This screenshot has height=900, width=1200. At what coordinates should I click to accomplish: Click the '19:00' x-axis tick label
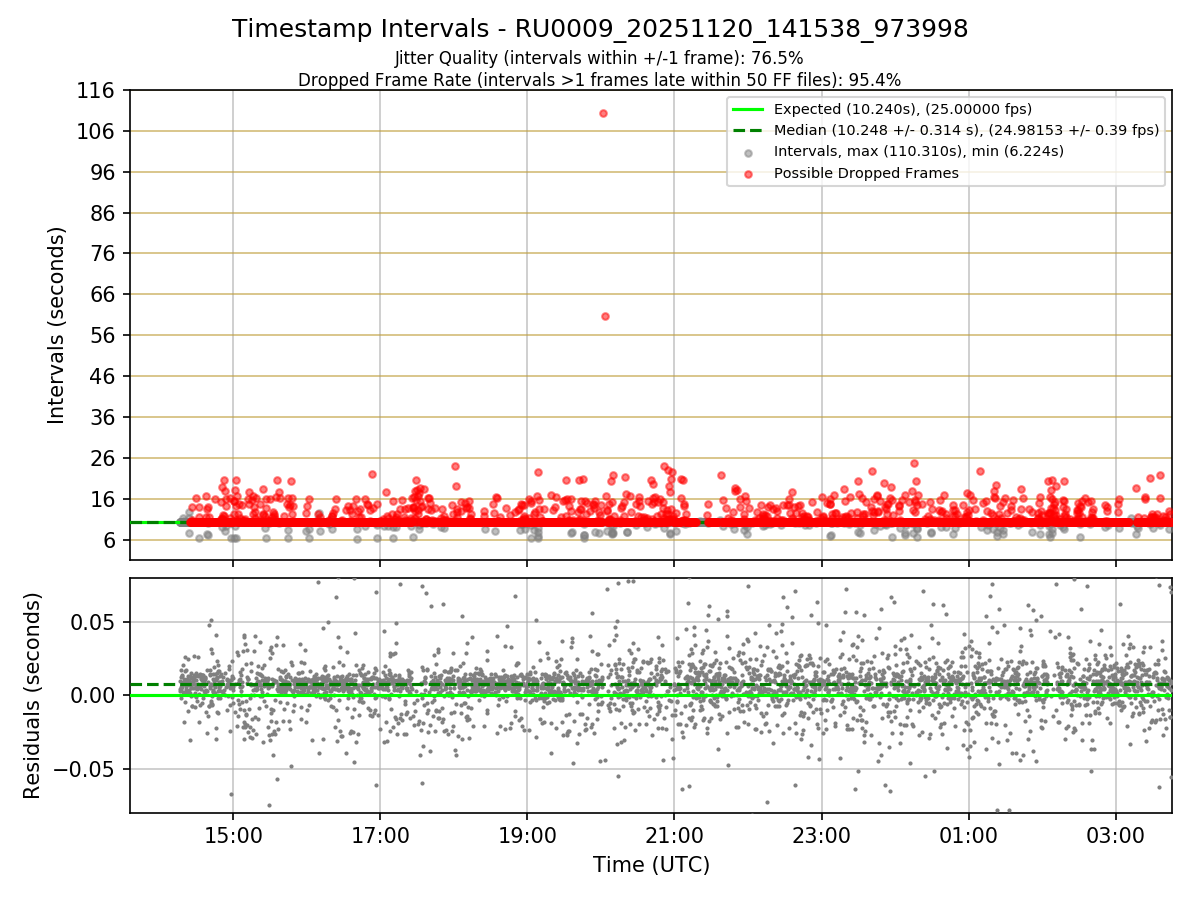click(x=527, y=835)
